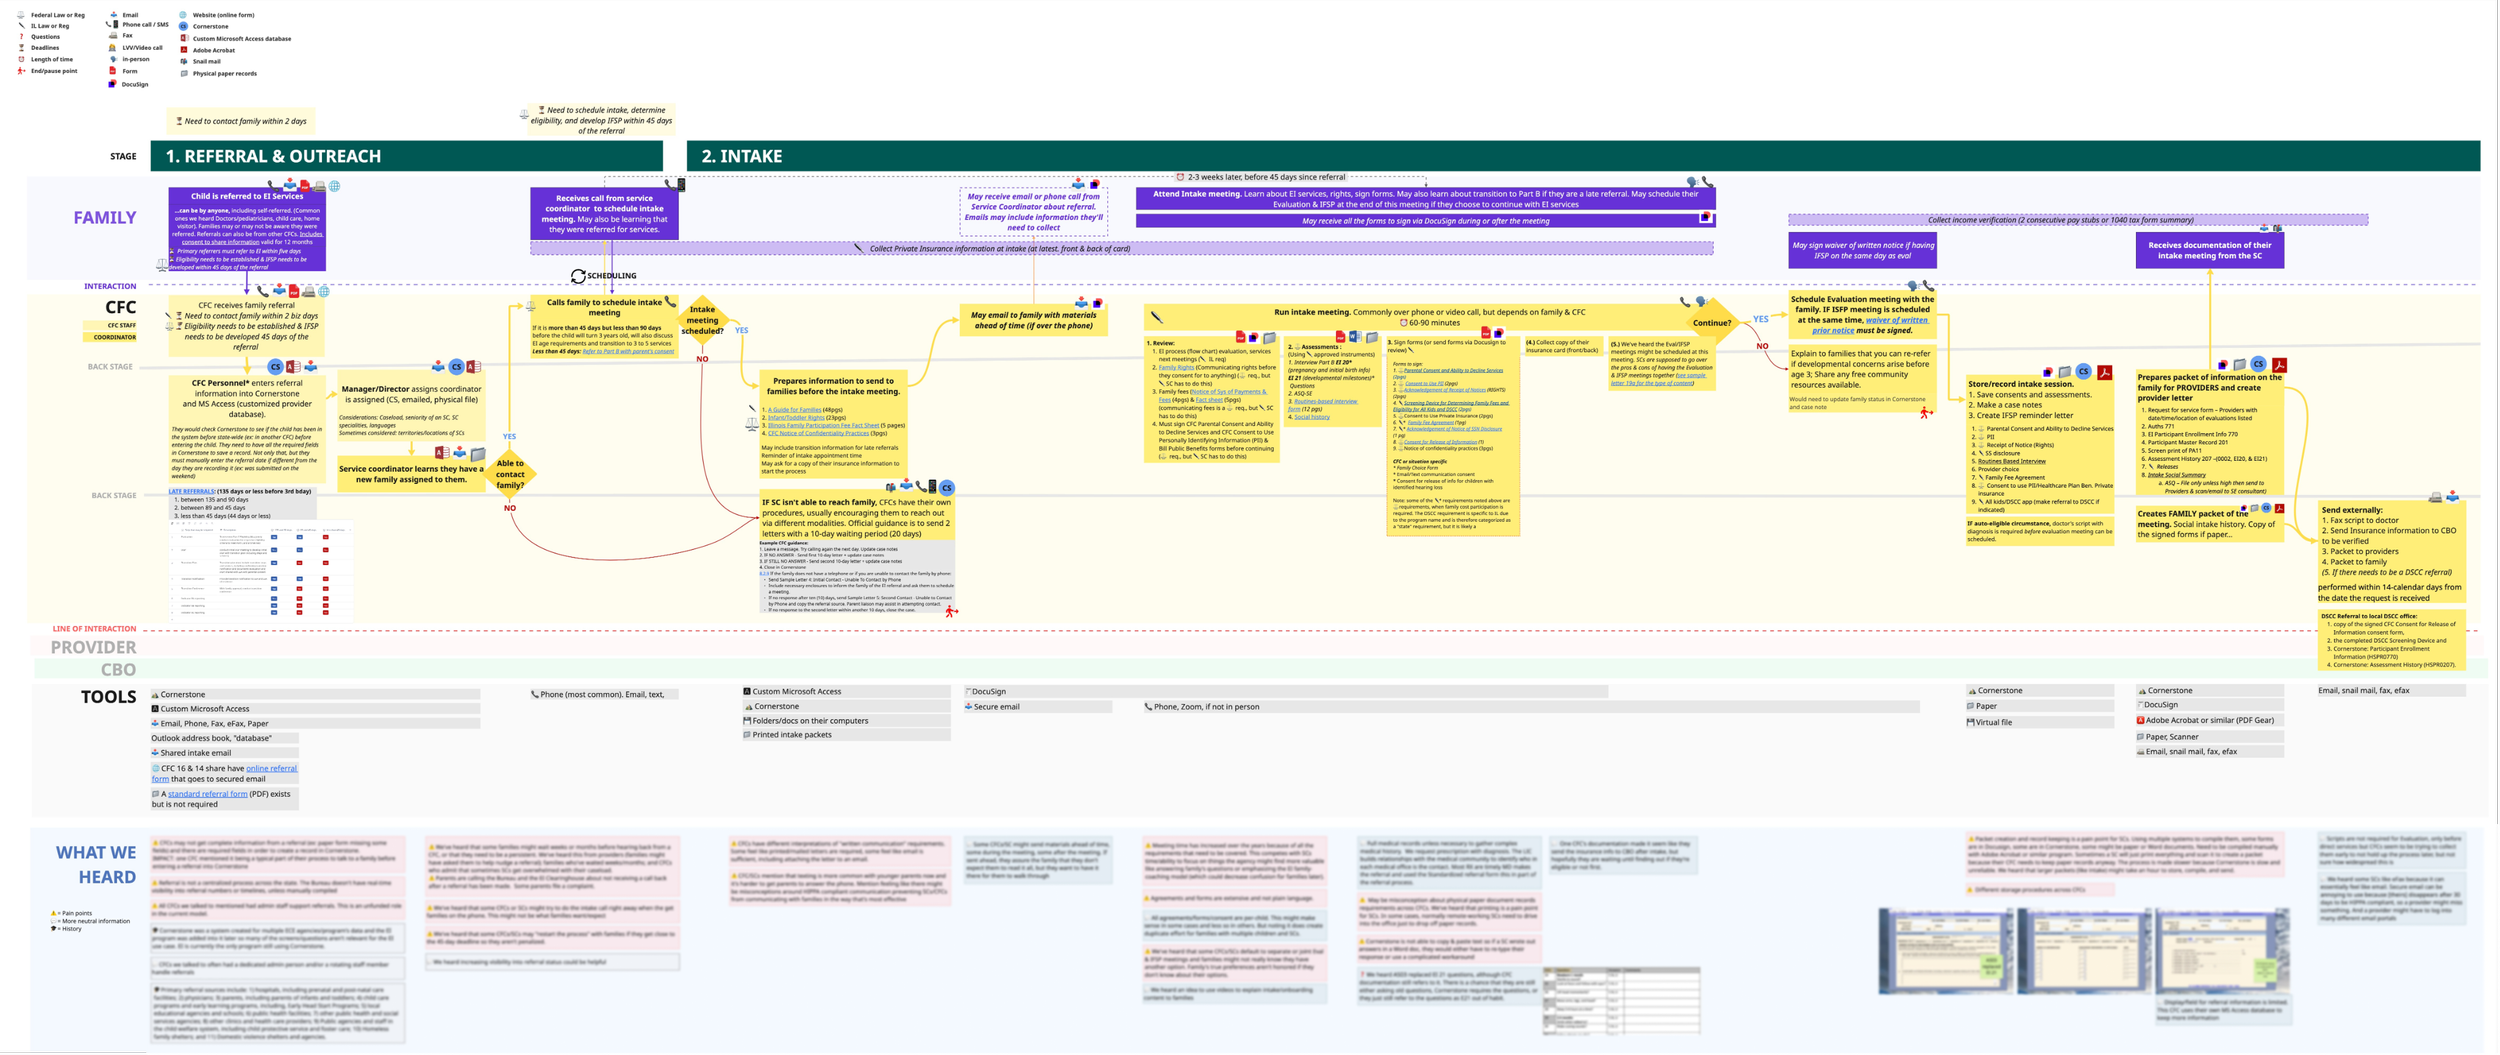
Task: Click Outlook address book, "database" tools row
Action: coord(224,739)
